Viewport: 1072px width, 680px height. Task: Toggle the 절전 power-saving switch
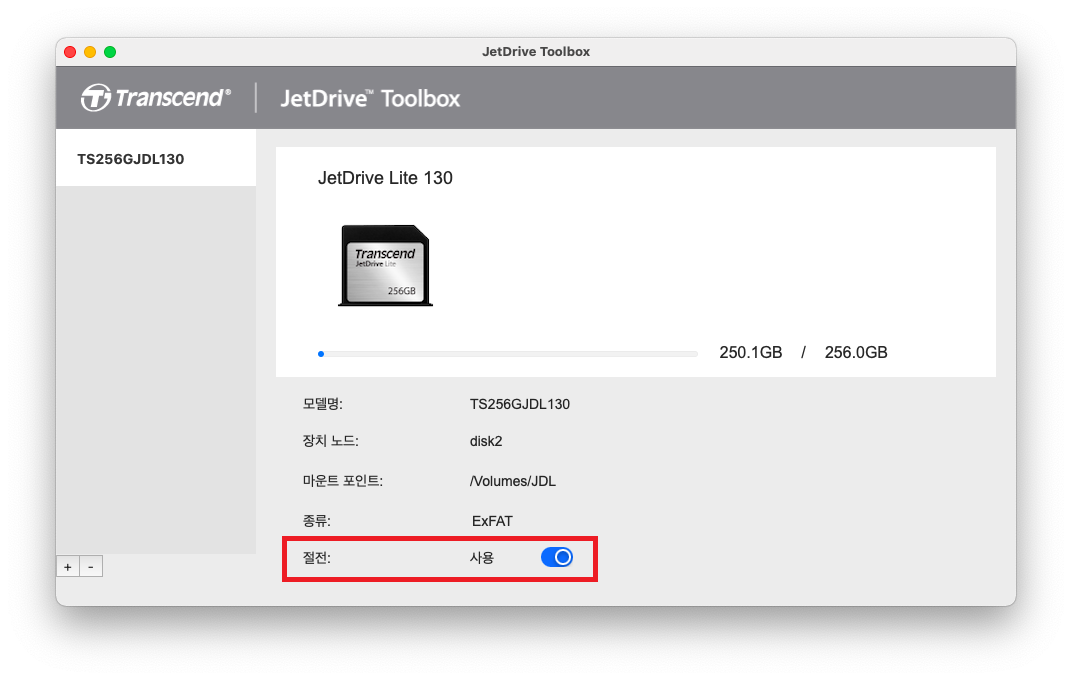tap(557, 558)
